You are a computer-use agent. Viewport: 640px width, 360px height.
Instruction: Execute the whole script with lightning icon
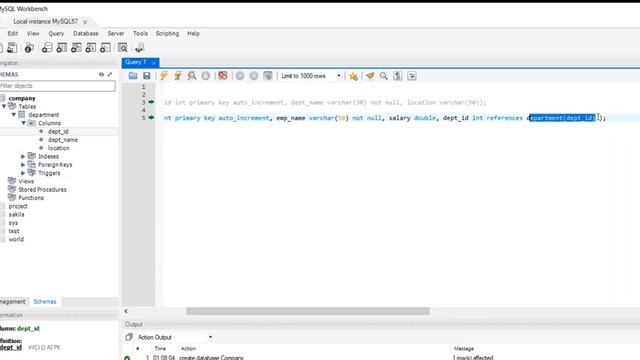coord(164,76)
